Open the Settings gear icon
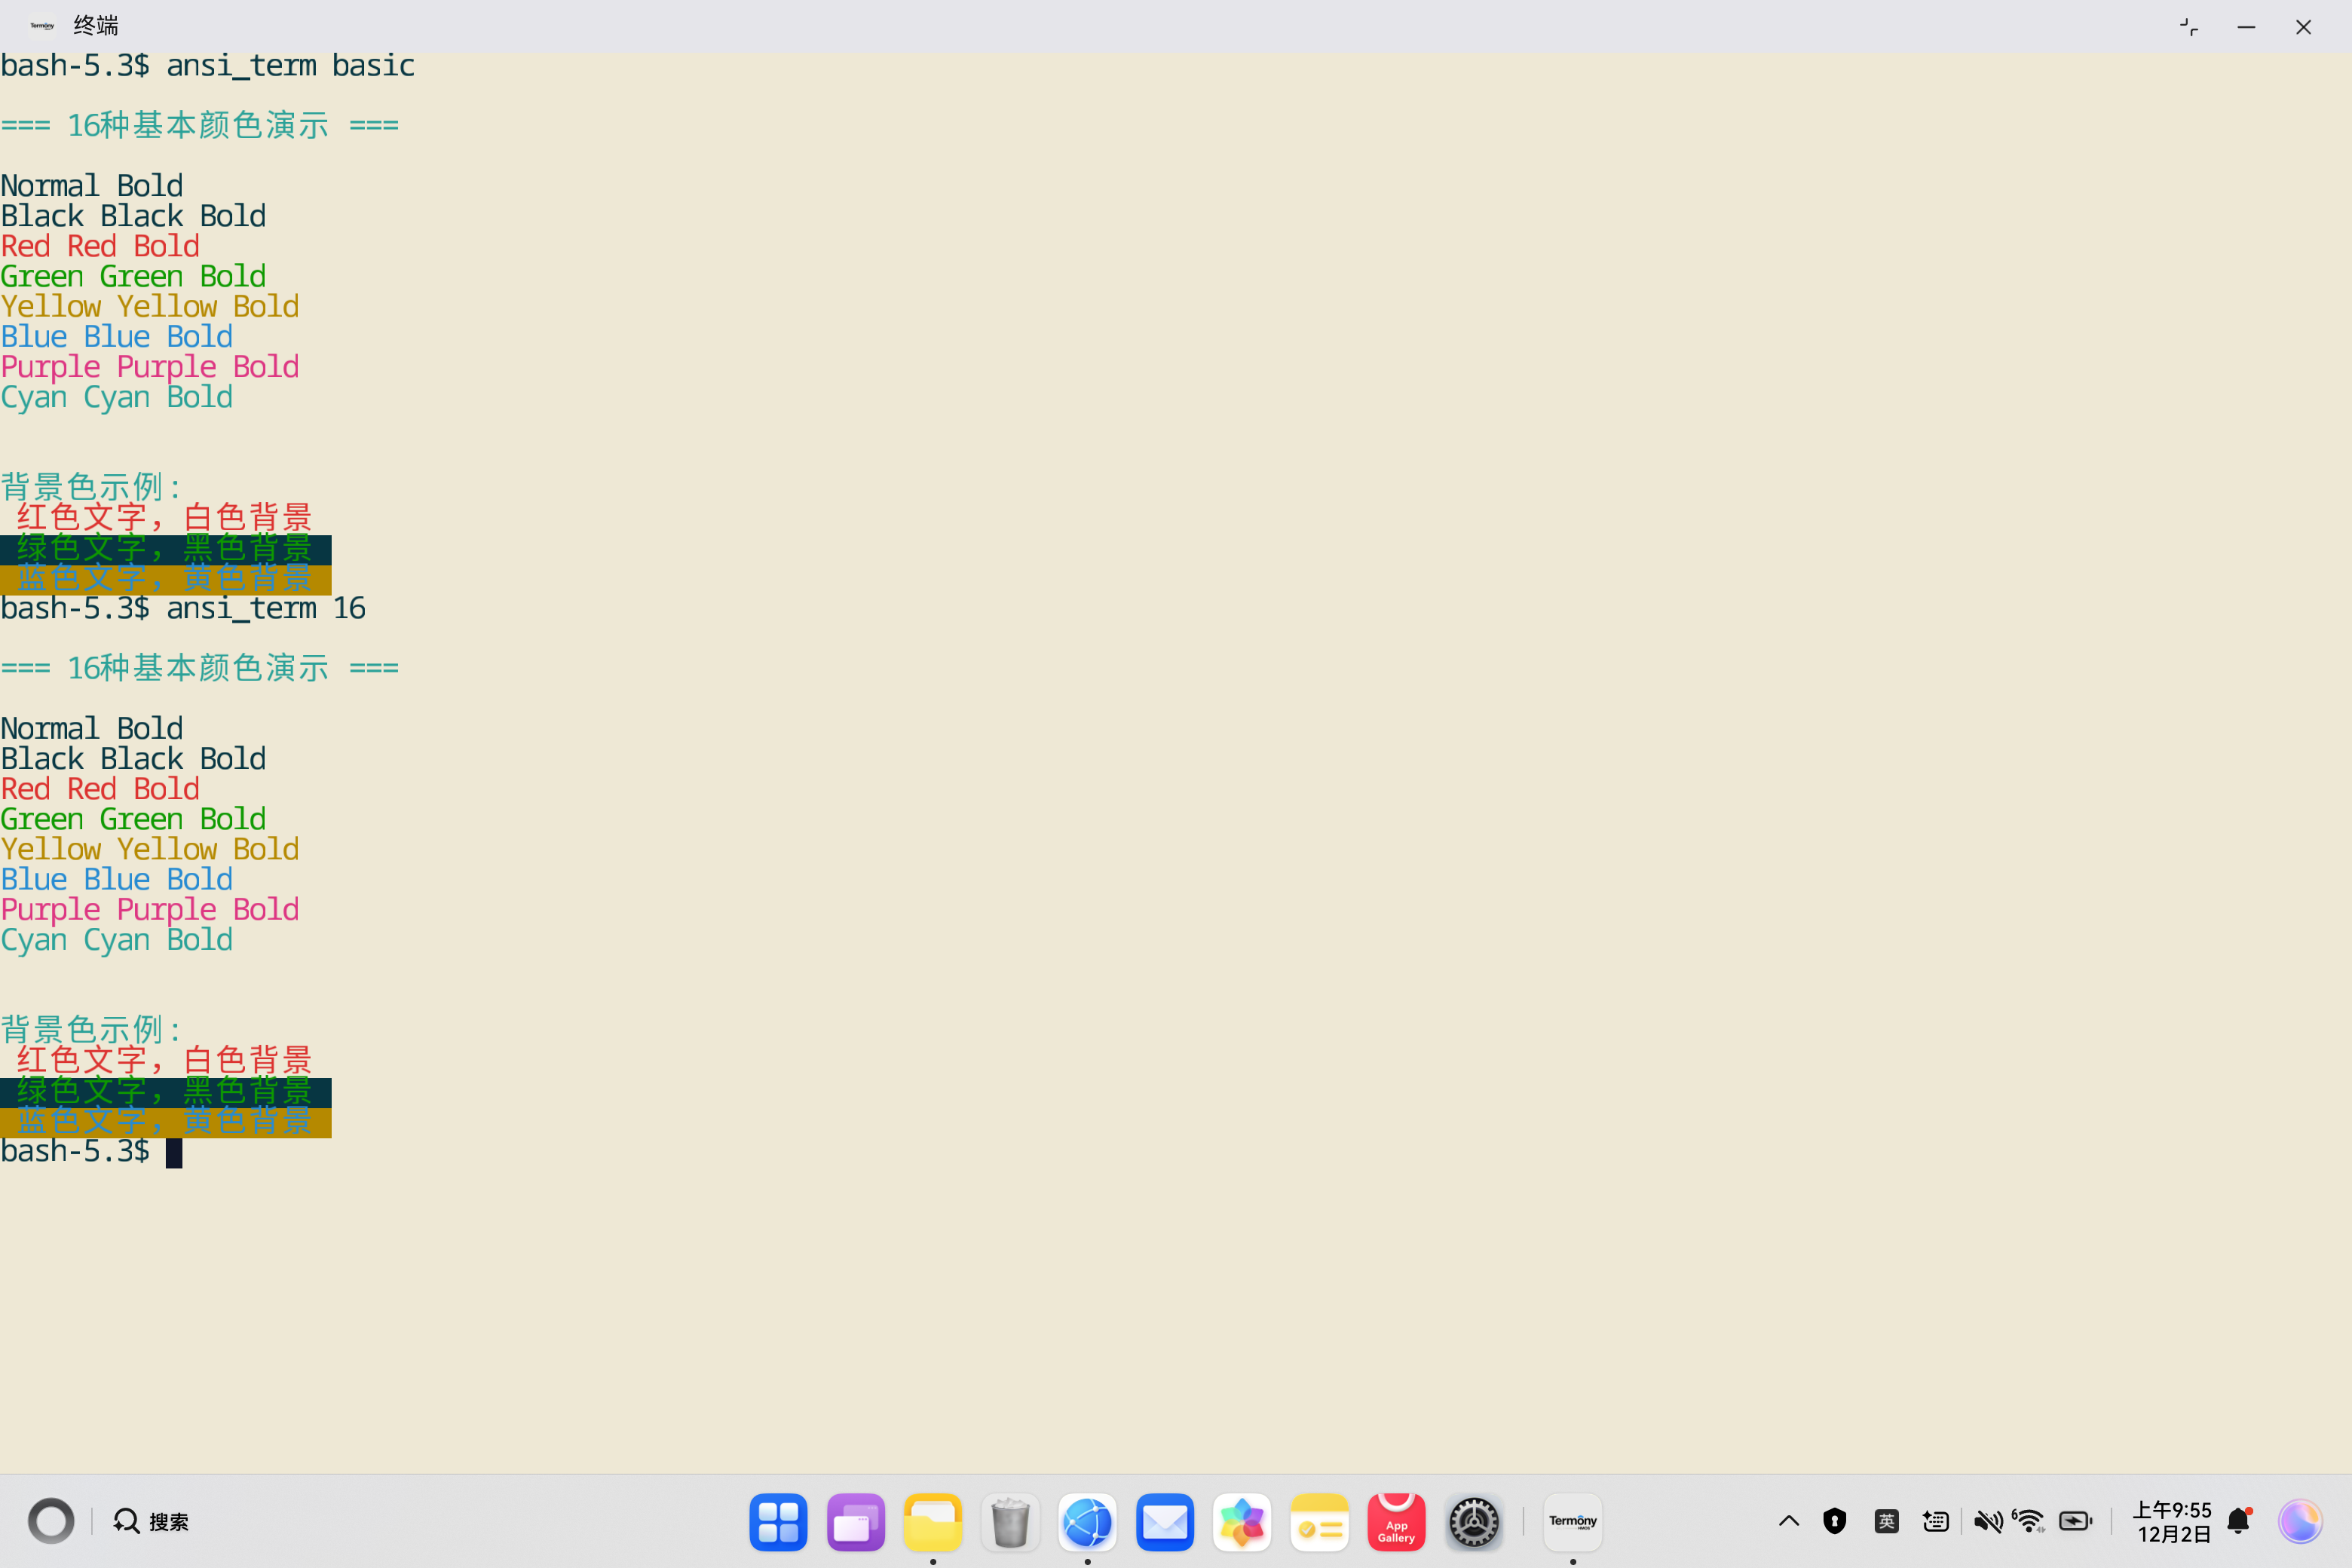The height and width of the screenshot is (1568, 2352). click(x=1473, y=1521)
